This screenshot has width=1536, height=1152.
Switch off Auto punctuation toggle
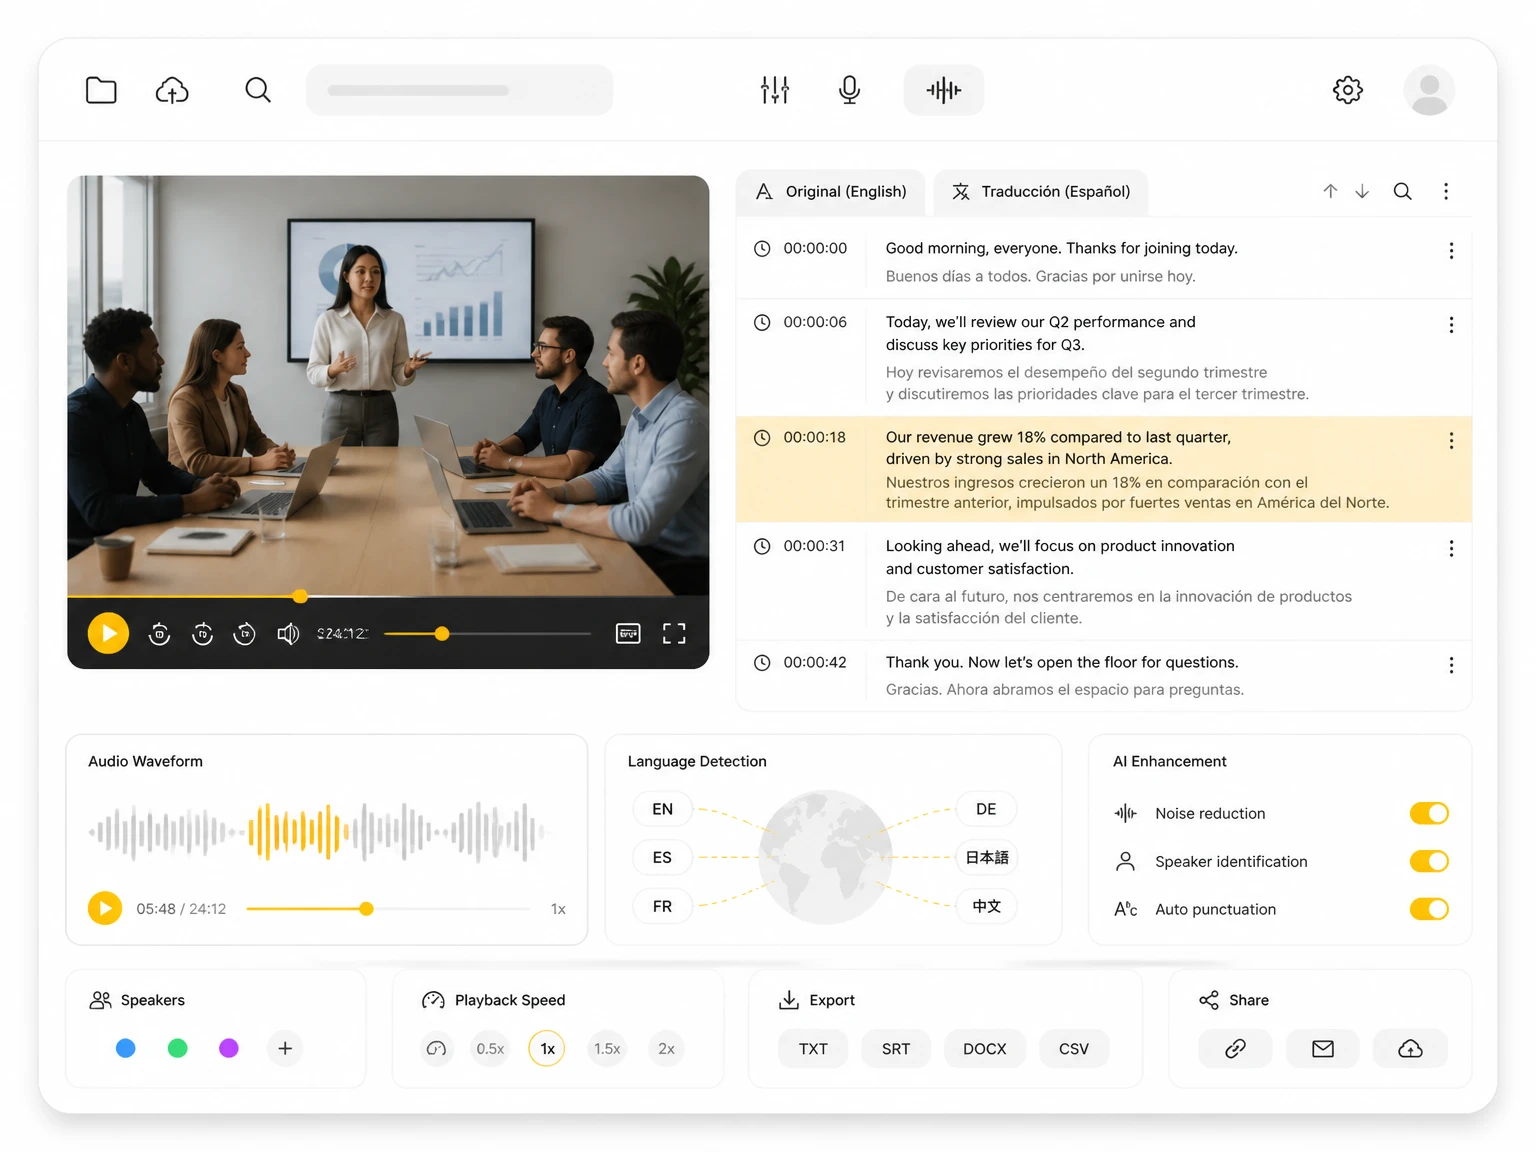(1429, 909)
